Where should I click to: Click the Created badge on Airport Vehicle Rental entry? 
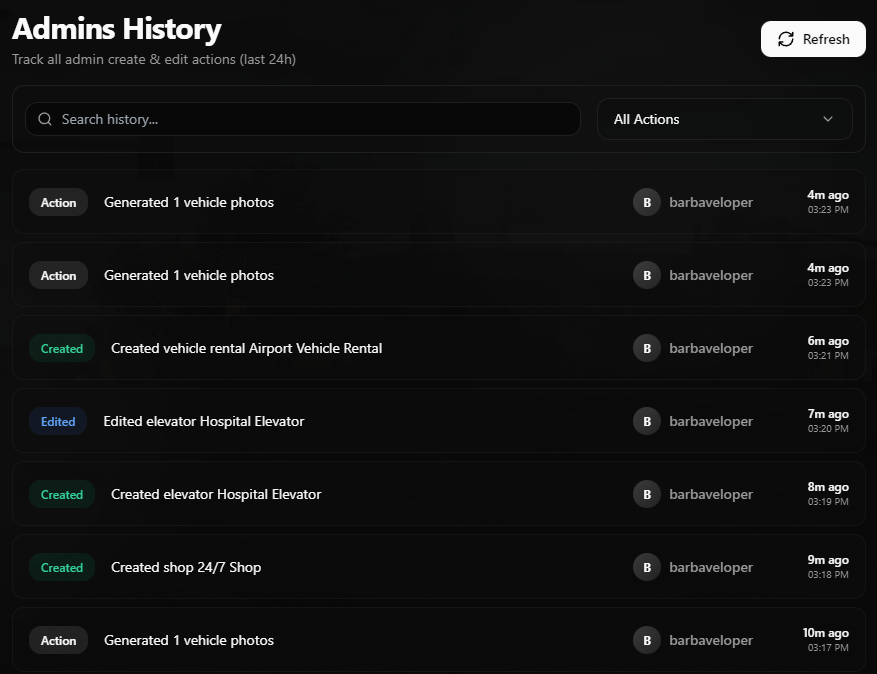62,348
